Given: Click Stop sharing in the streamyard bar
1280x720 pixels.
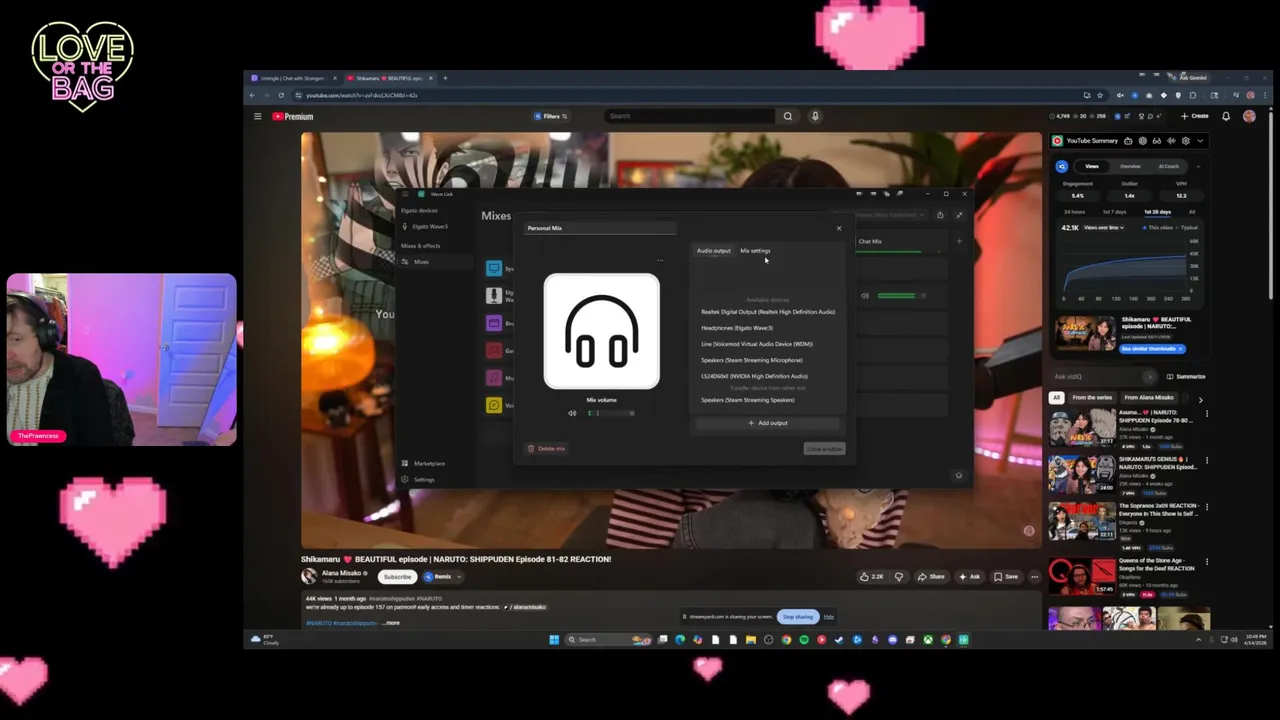Looking at the screenshot, I should pyautogui.click(x=798, y=617).
